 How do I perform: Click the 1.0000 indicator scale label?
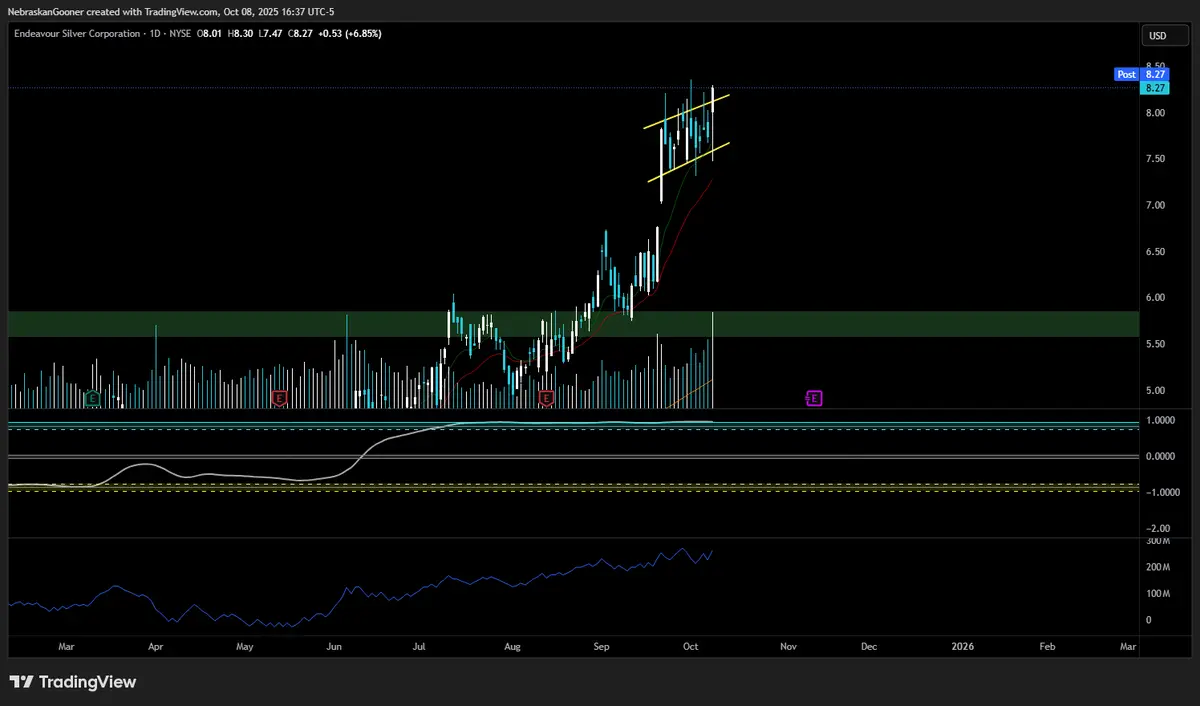pos(1158,421)
